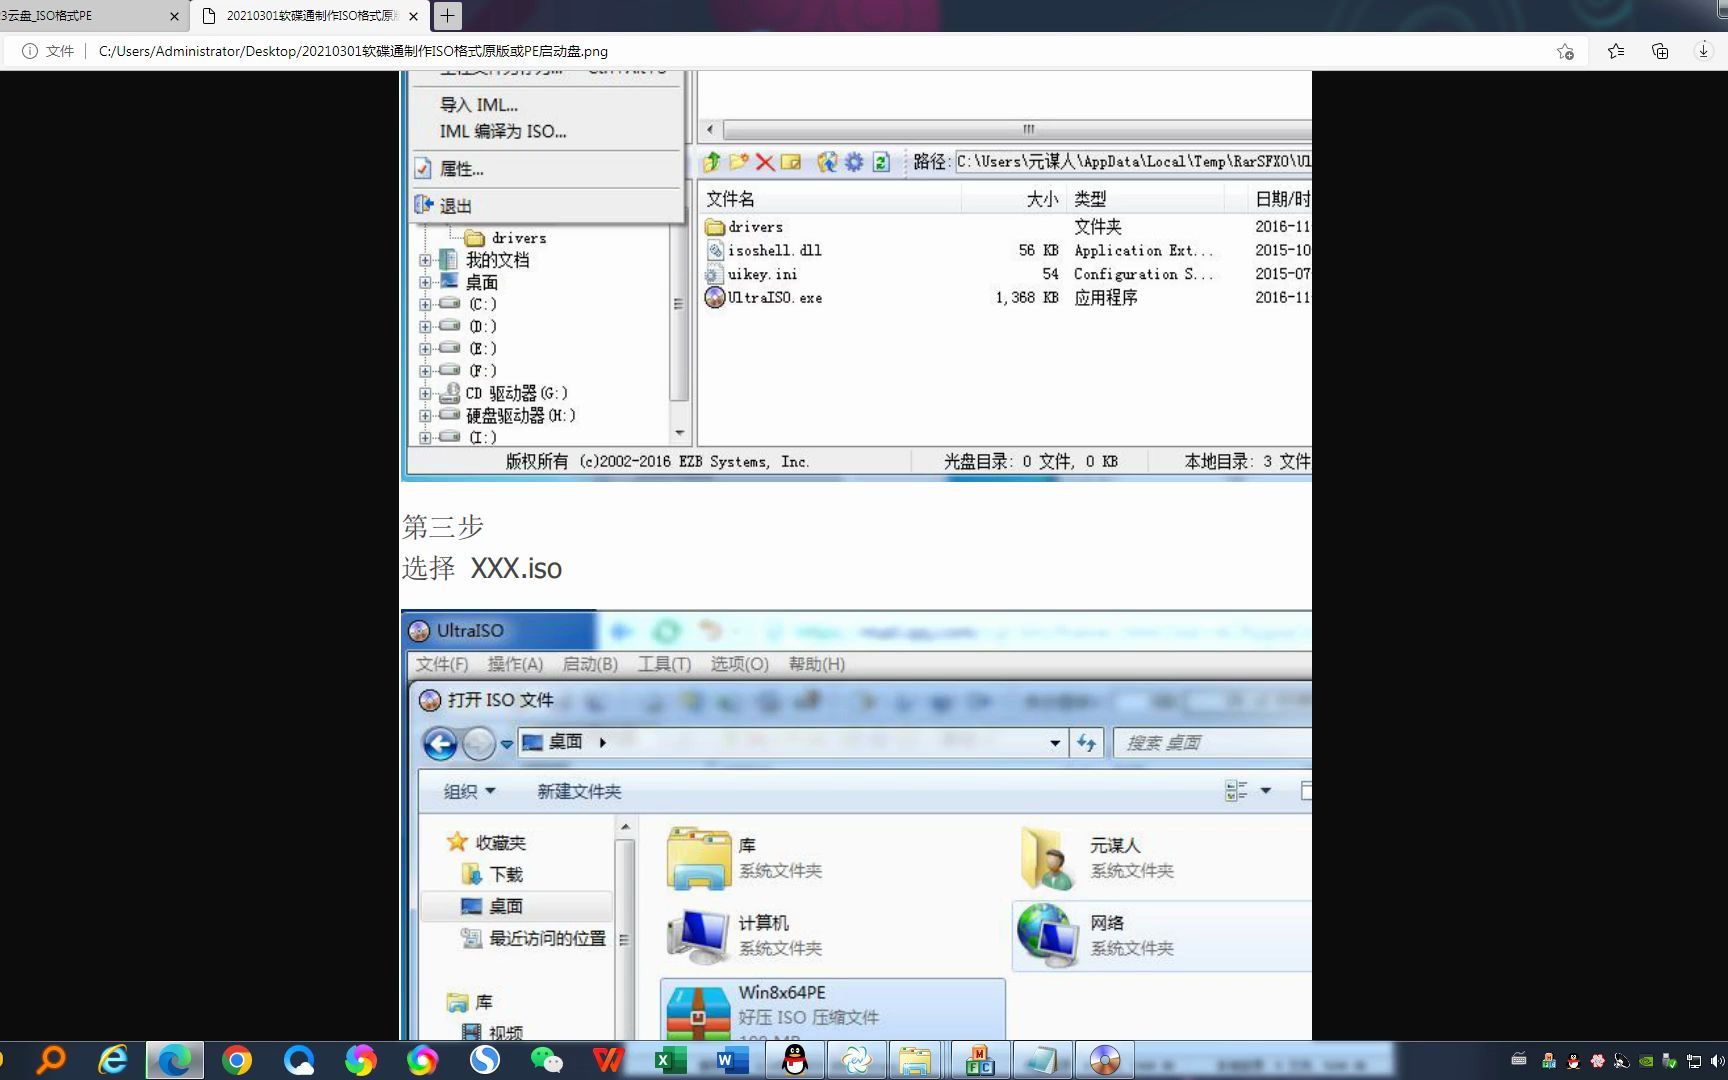
Task: Expand the (F:) drive node
Action: [425, 371]
